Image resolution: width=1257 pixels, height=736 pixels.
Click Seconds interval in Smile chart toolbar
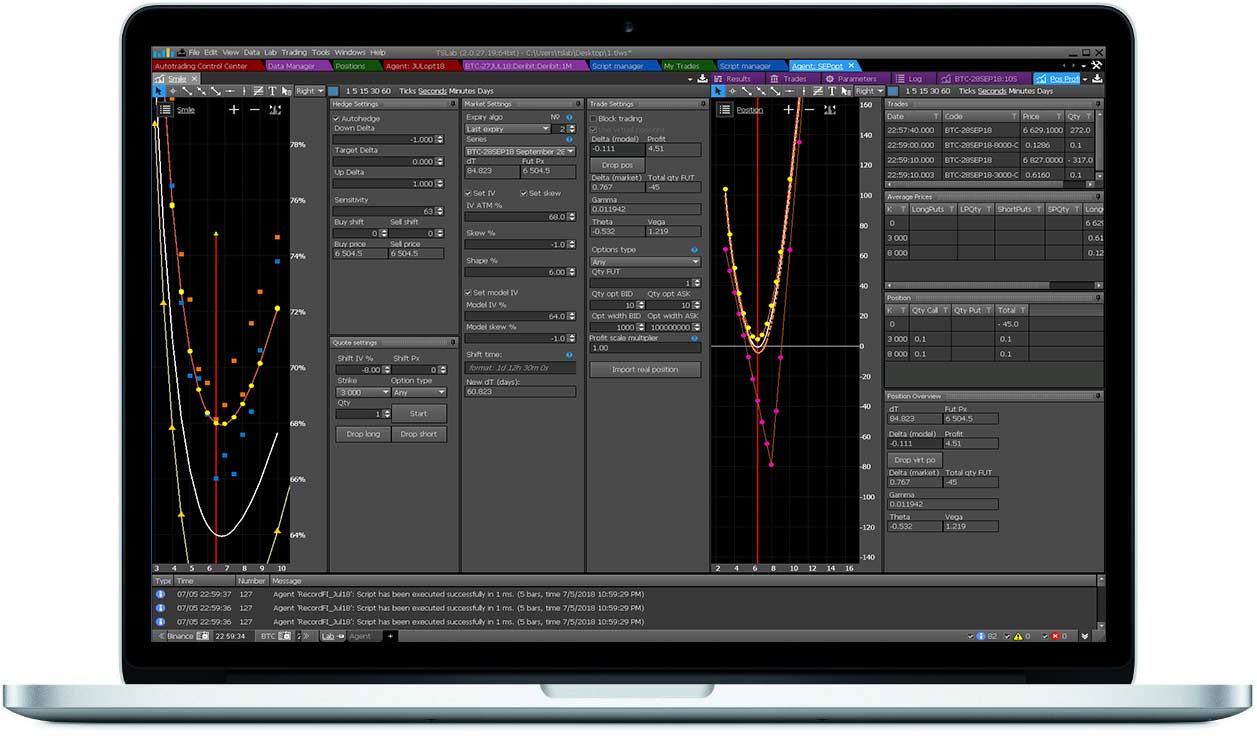point(432,91)
